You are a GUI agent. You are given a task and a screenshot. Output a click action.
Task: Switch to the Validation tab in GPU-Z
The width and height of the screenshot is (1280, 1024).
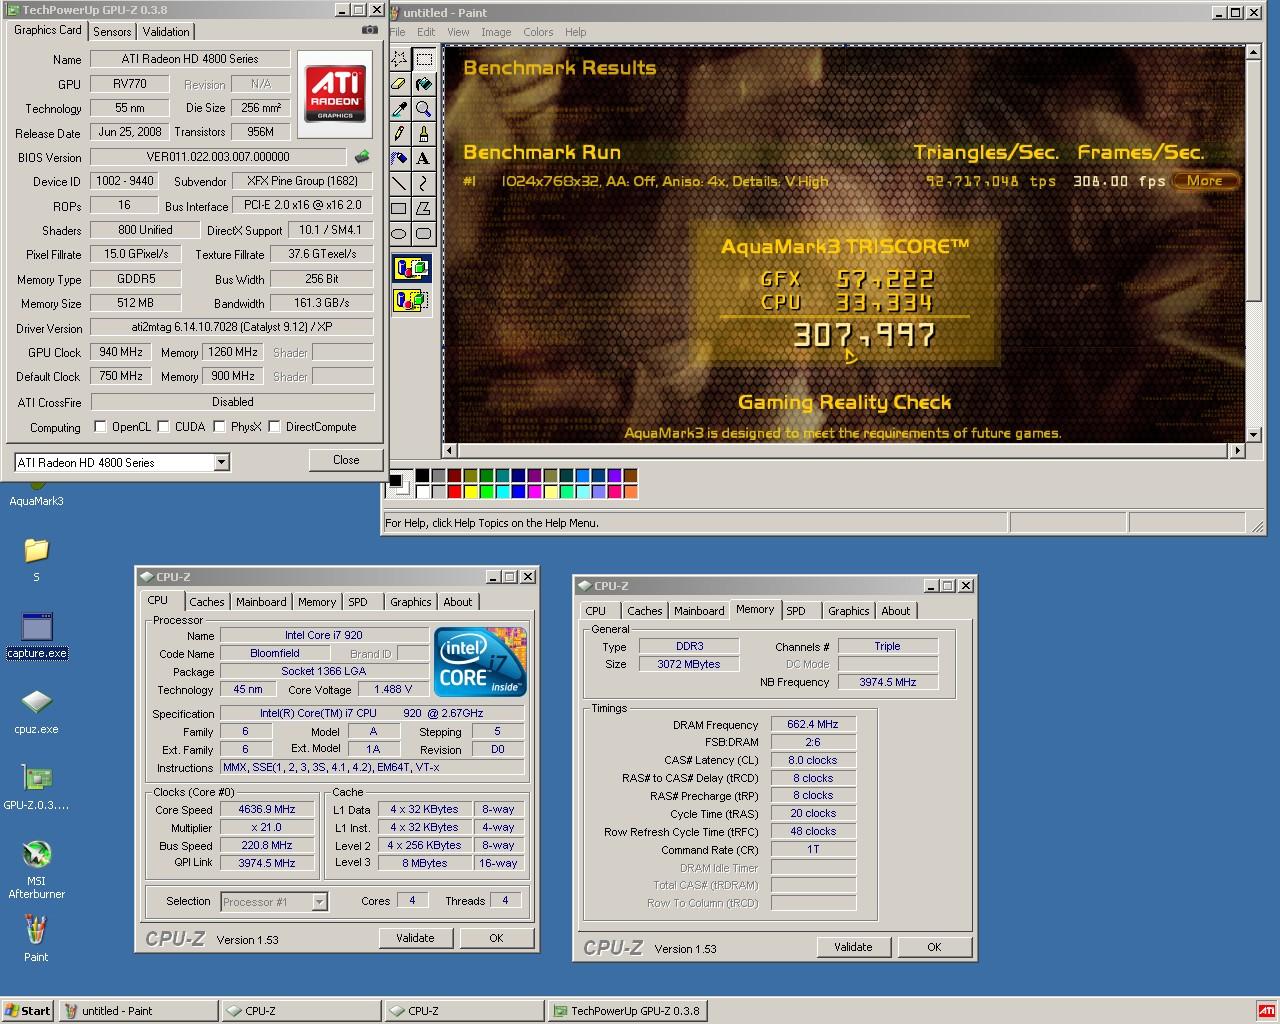tap(166, 32)
